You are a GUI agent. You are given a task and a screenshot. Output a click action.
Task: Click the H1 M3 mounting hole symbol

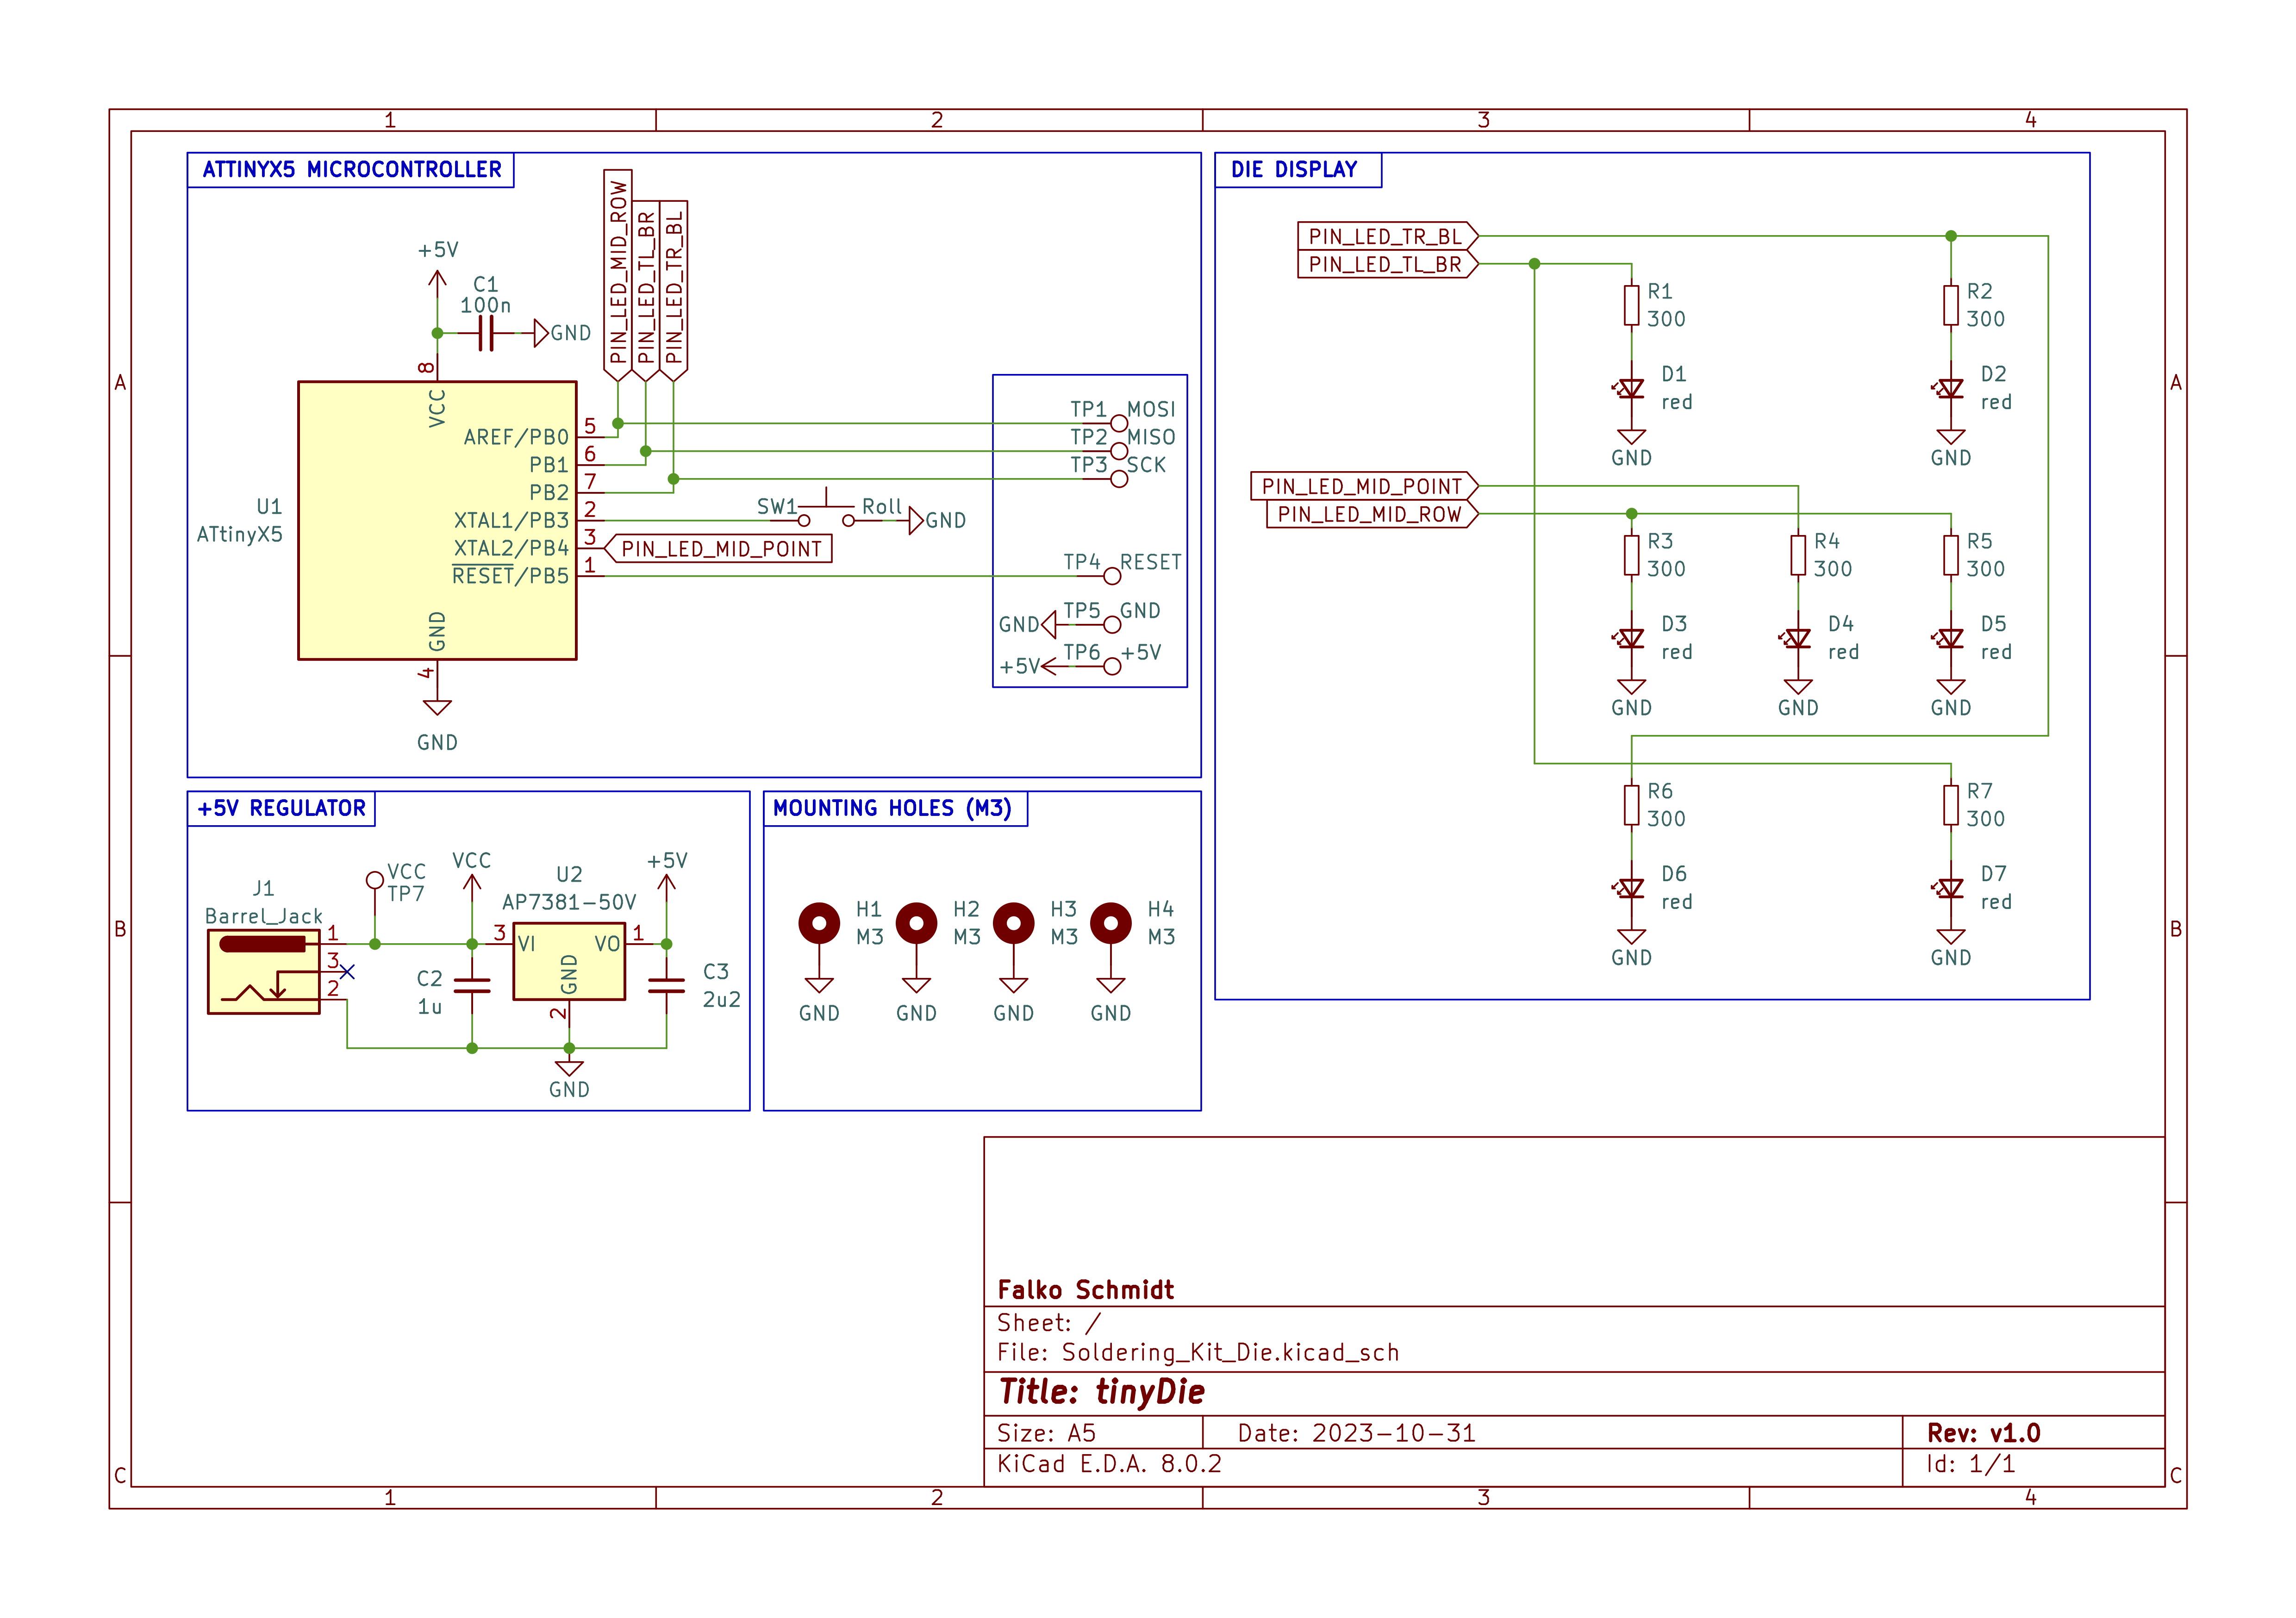coord(819,923)
